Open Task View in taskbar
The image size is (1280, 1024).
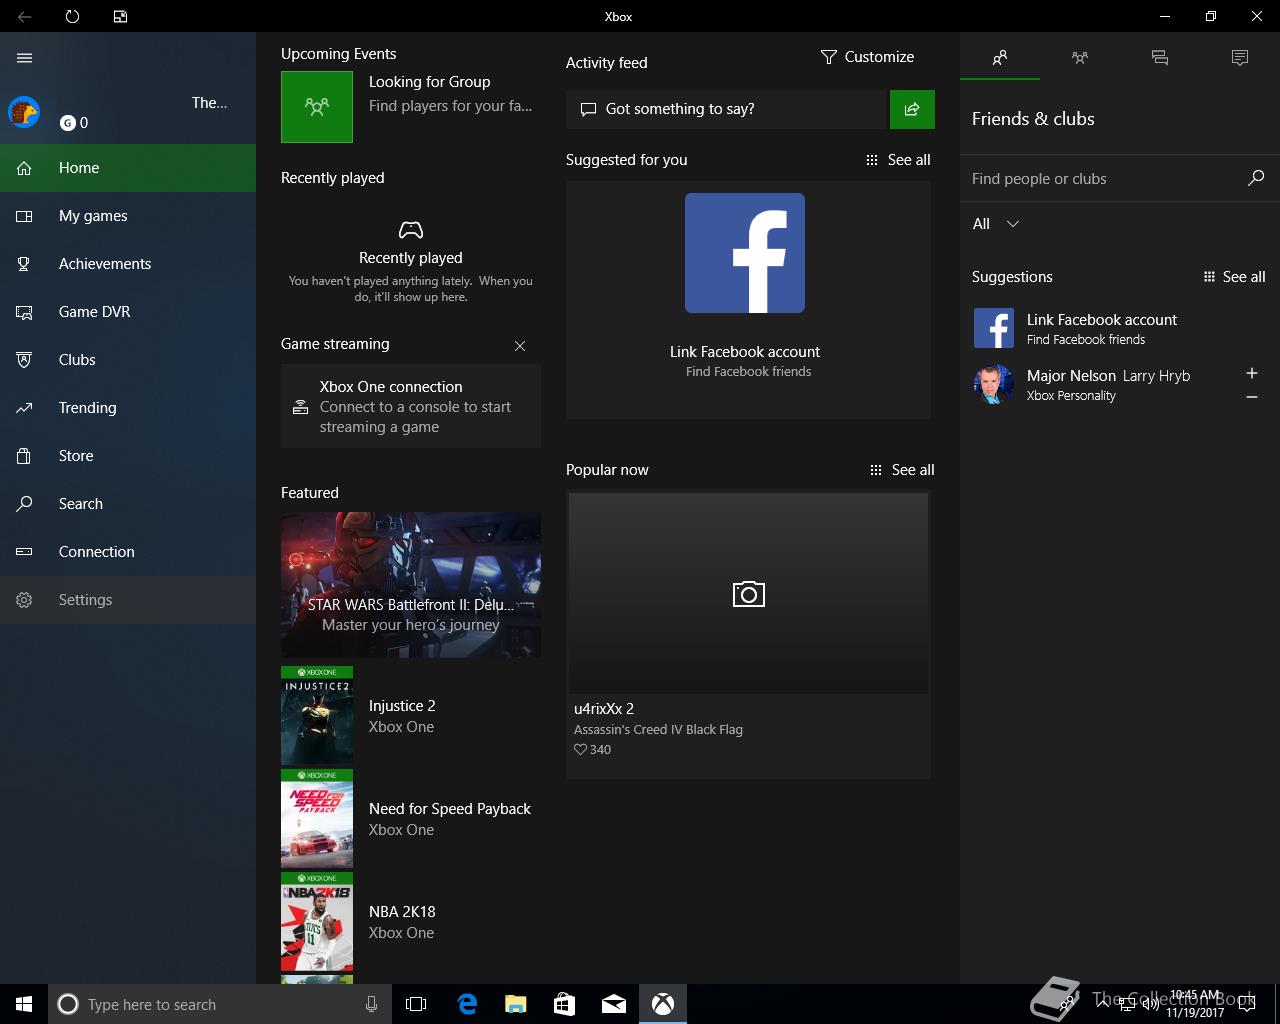[416, 1004]
